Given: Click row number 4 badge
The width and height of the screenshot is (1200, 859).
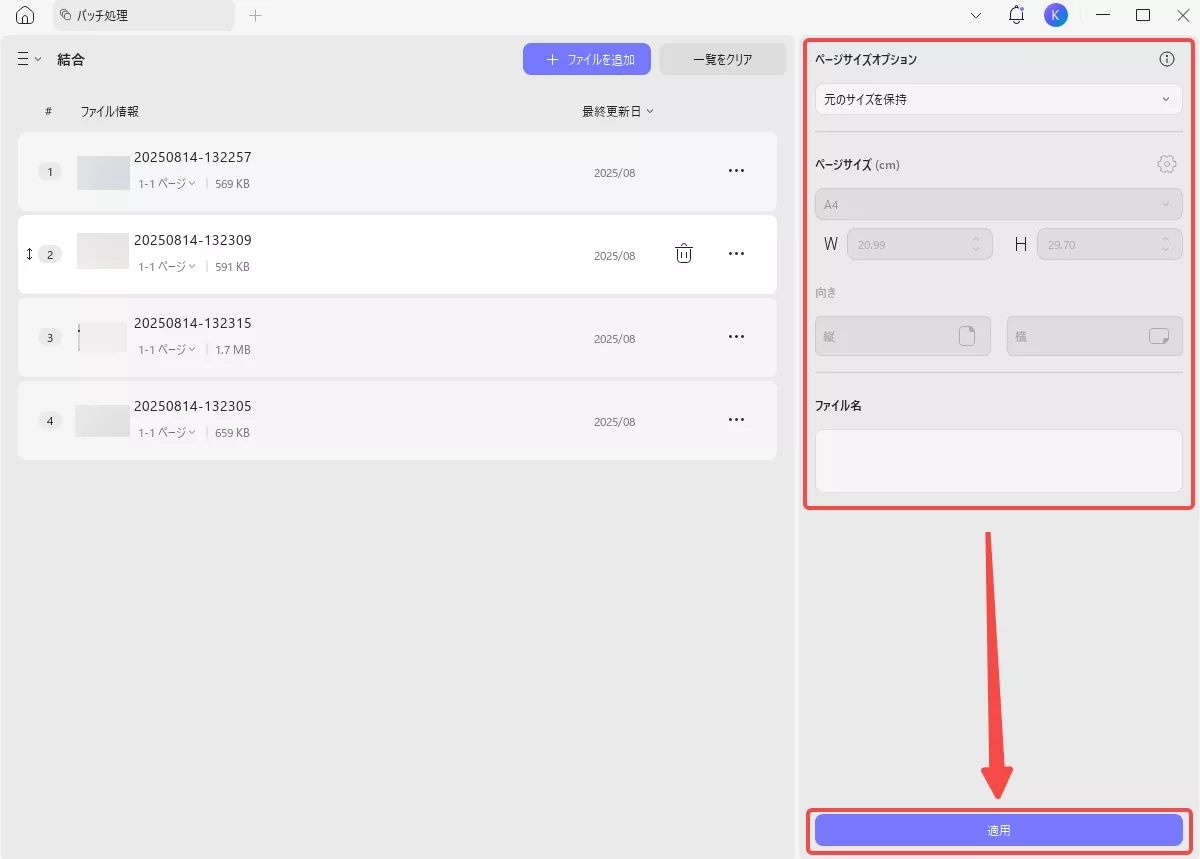Looking at the screenshot, I should click(x=50, y=421).
